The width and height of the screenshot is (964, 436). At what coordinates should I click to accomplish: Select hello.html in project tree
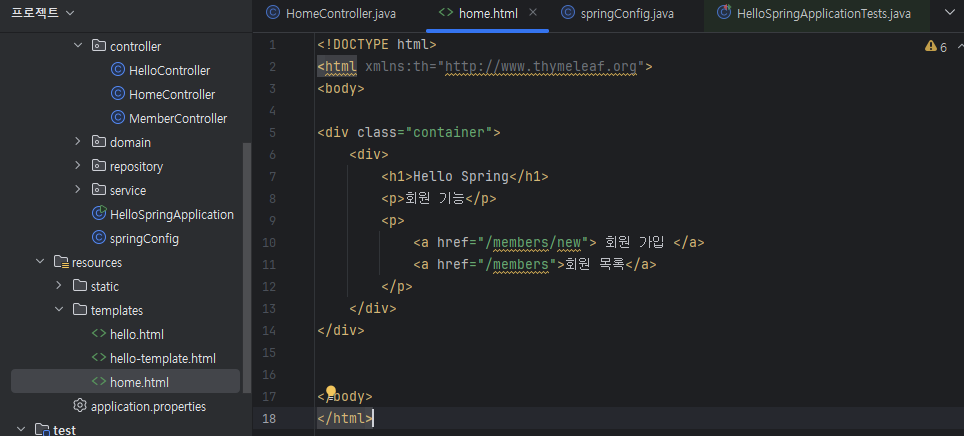coord(136,334)
